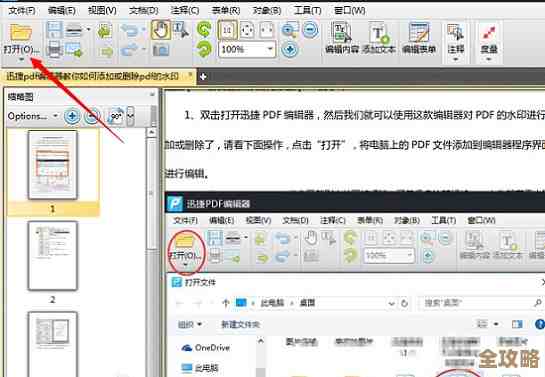Expand the dropdown arrow next to the scanner icon
545x377 pixels.
(x=89, y=30)
